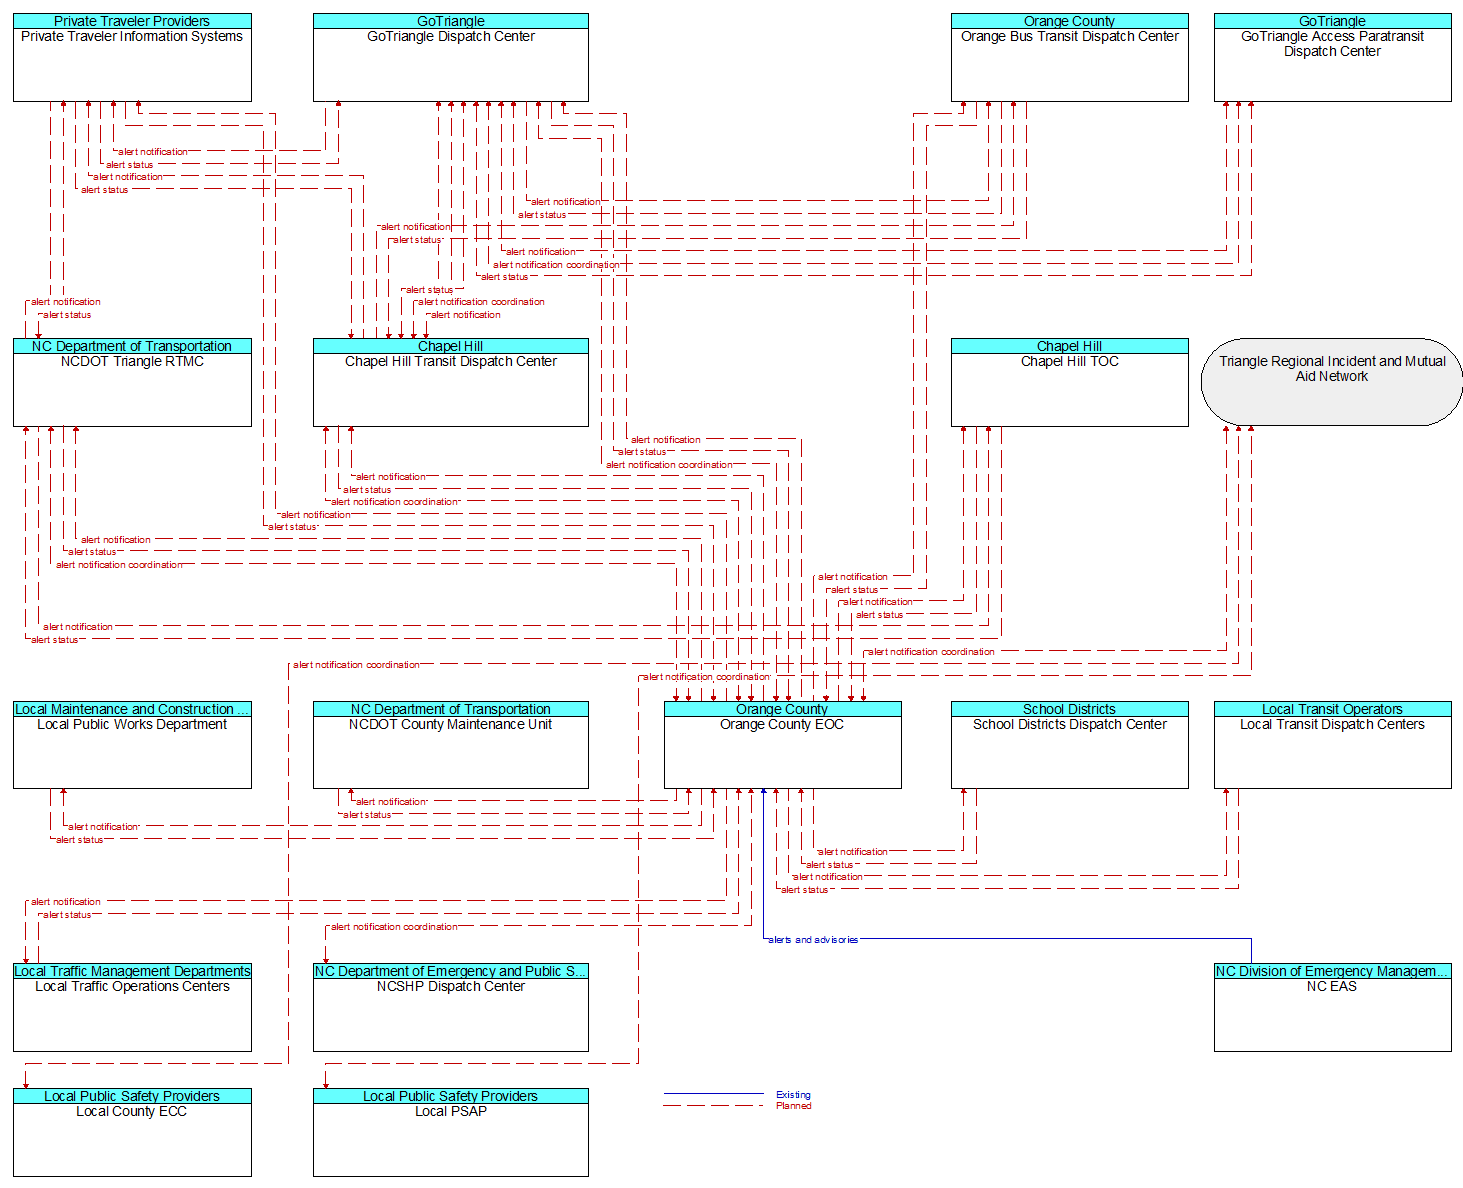Click the Chapel Hill header above TOC
This screenshot has height=1188, width=1463.
(1069, 346)
